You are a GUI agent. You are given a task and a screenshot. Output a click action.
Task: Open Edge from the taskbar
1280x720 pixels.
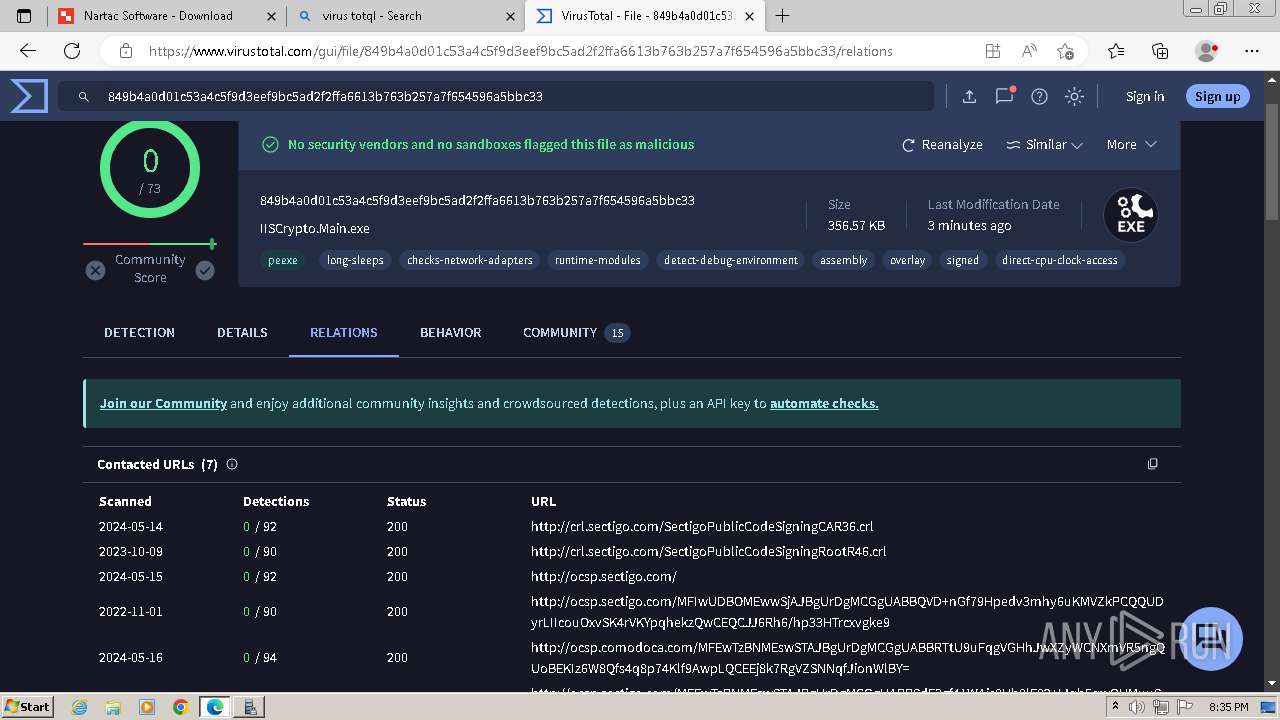click(214, 707)
